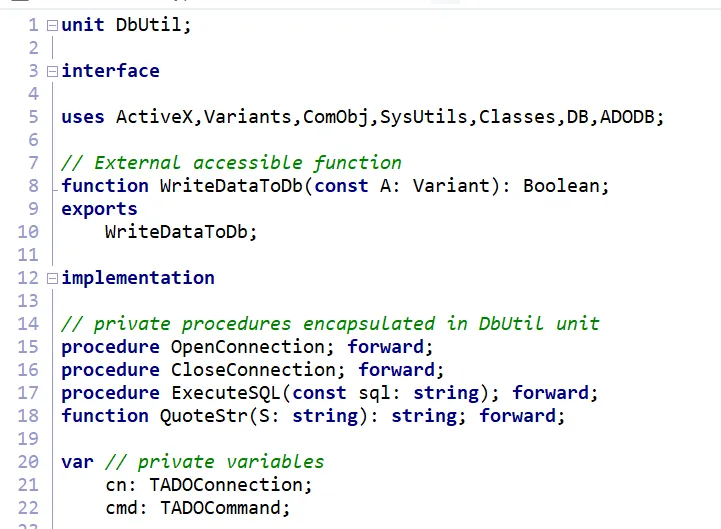Viewport: 721px width, 529px height.
Task: Place cursor on TADOCommand type
Action: [x=221, y=508]
